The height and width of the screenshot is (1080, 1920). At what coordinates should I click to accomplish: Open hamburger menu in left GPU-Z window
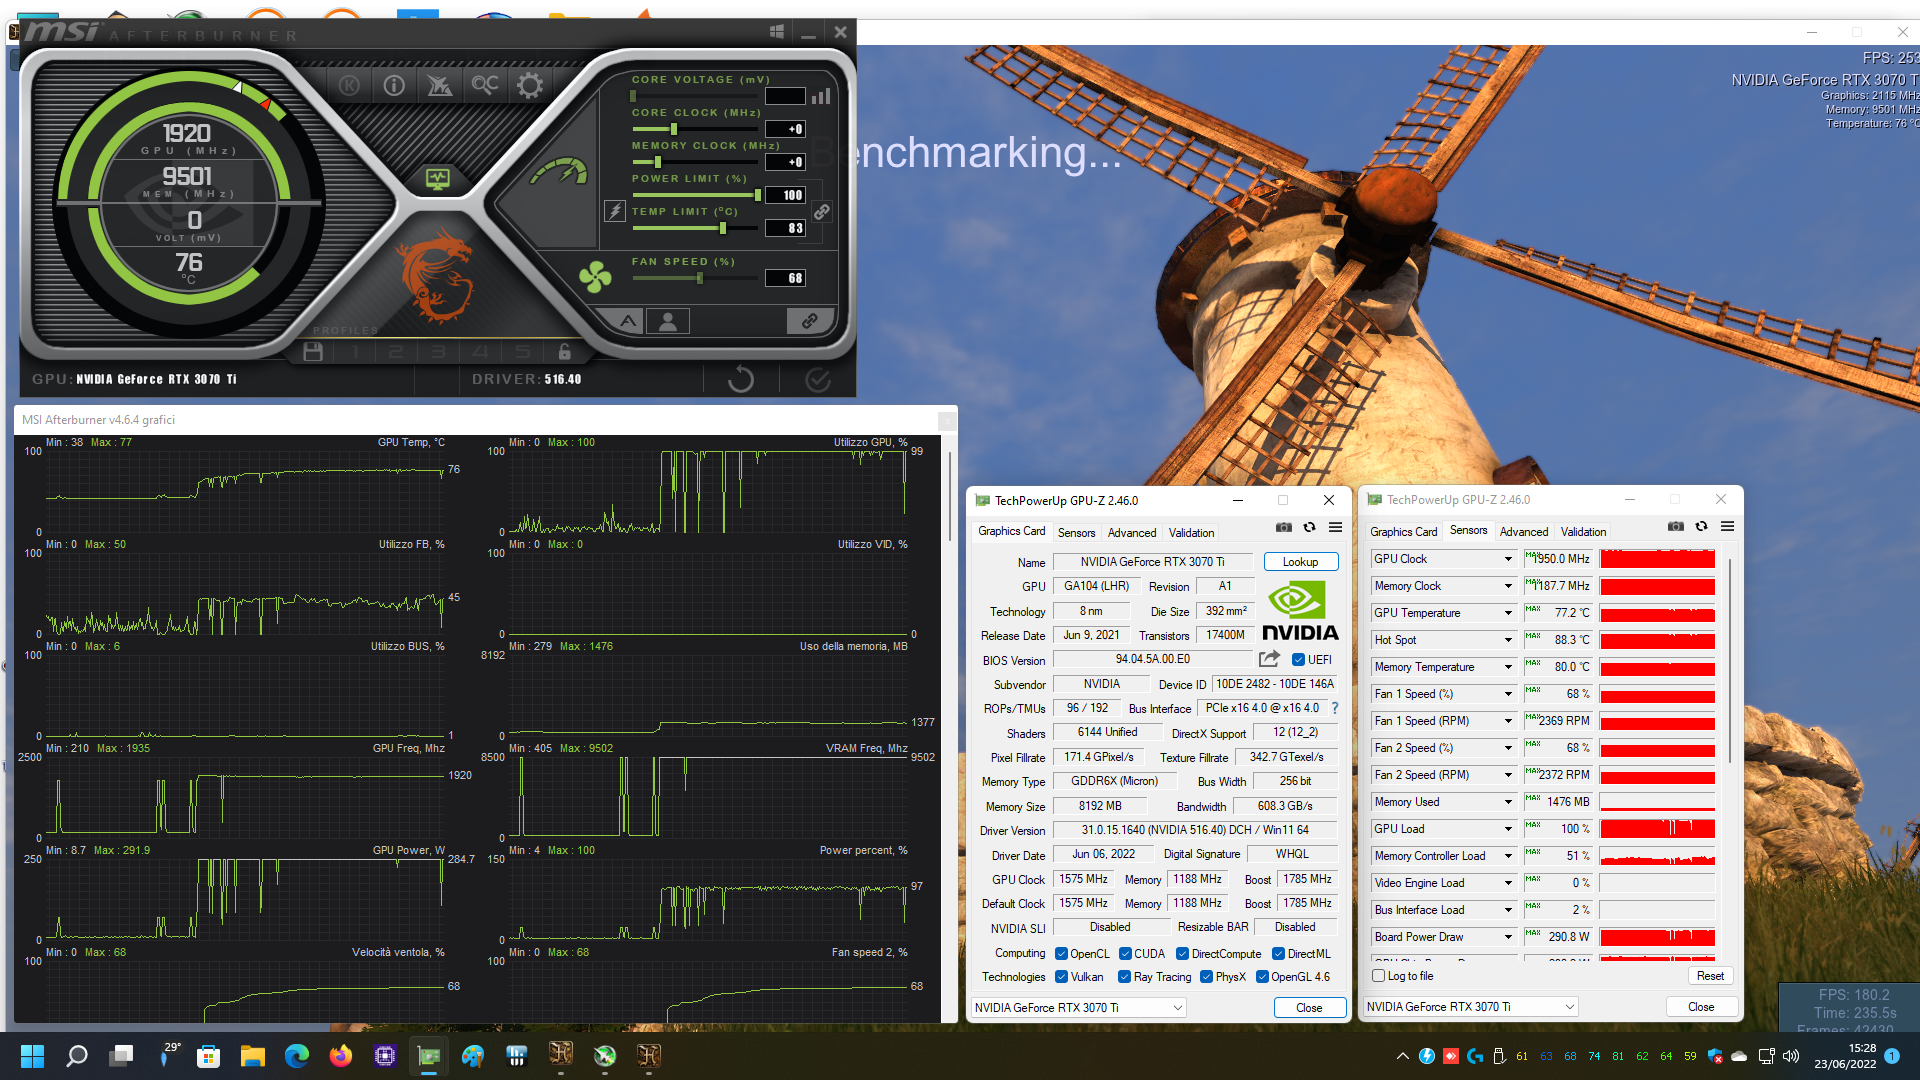click(x=1335, y=528)
